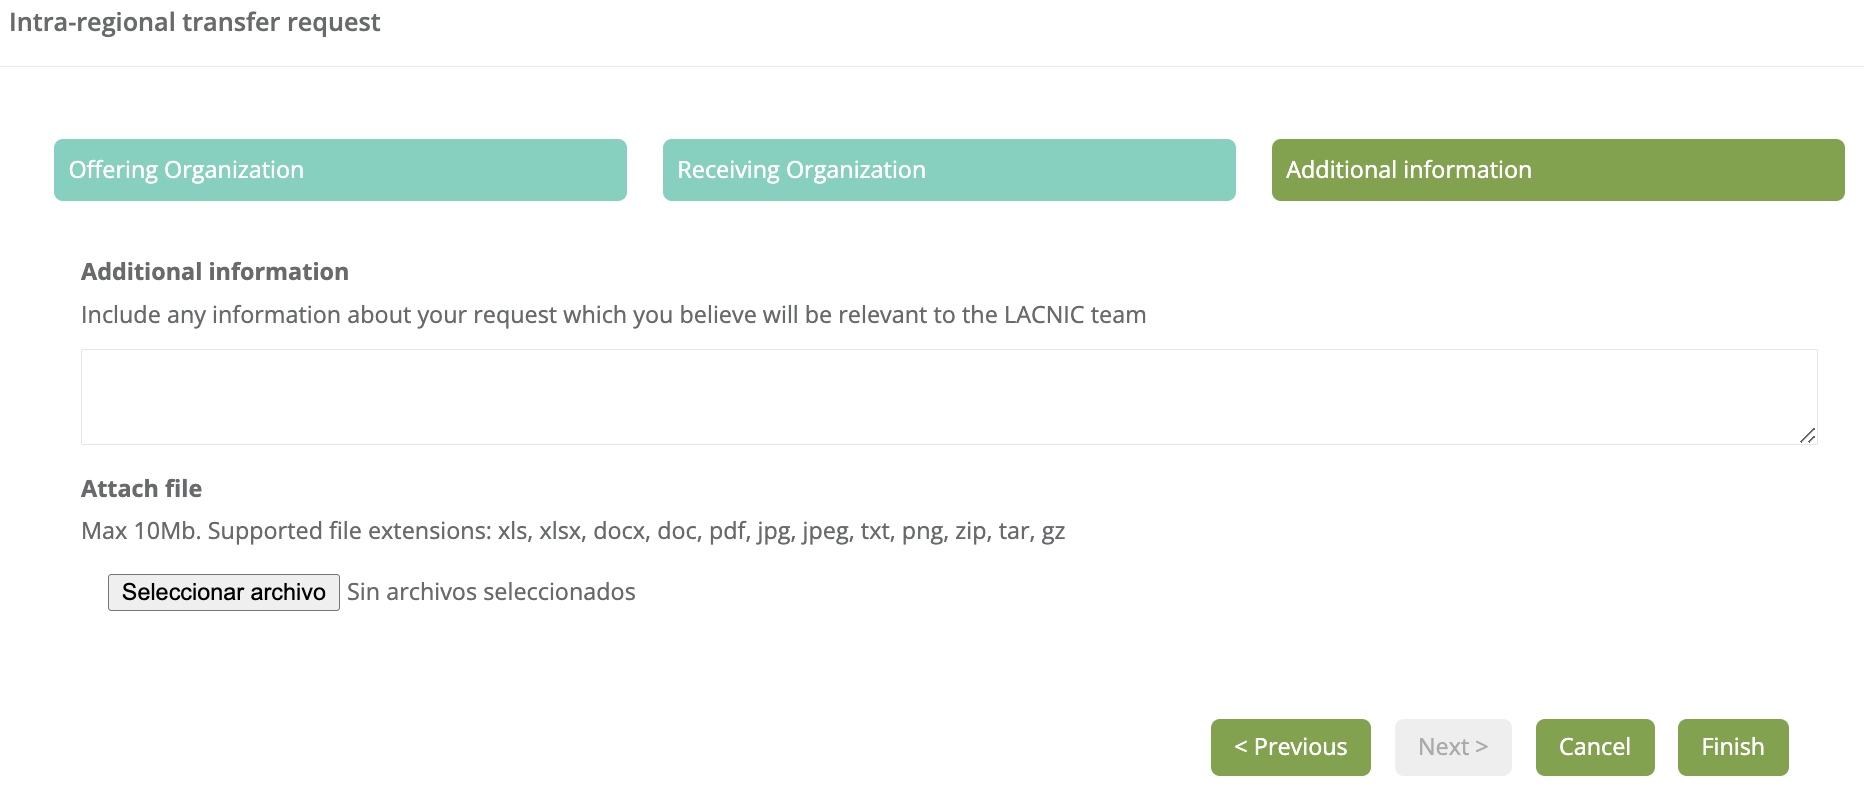
Task: Submit the form with Finish
Action: pyautogui.click(x=1732, y=747)
